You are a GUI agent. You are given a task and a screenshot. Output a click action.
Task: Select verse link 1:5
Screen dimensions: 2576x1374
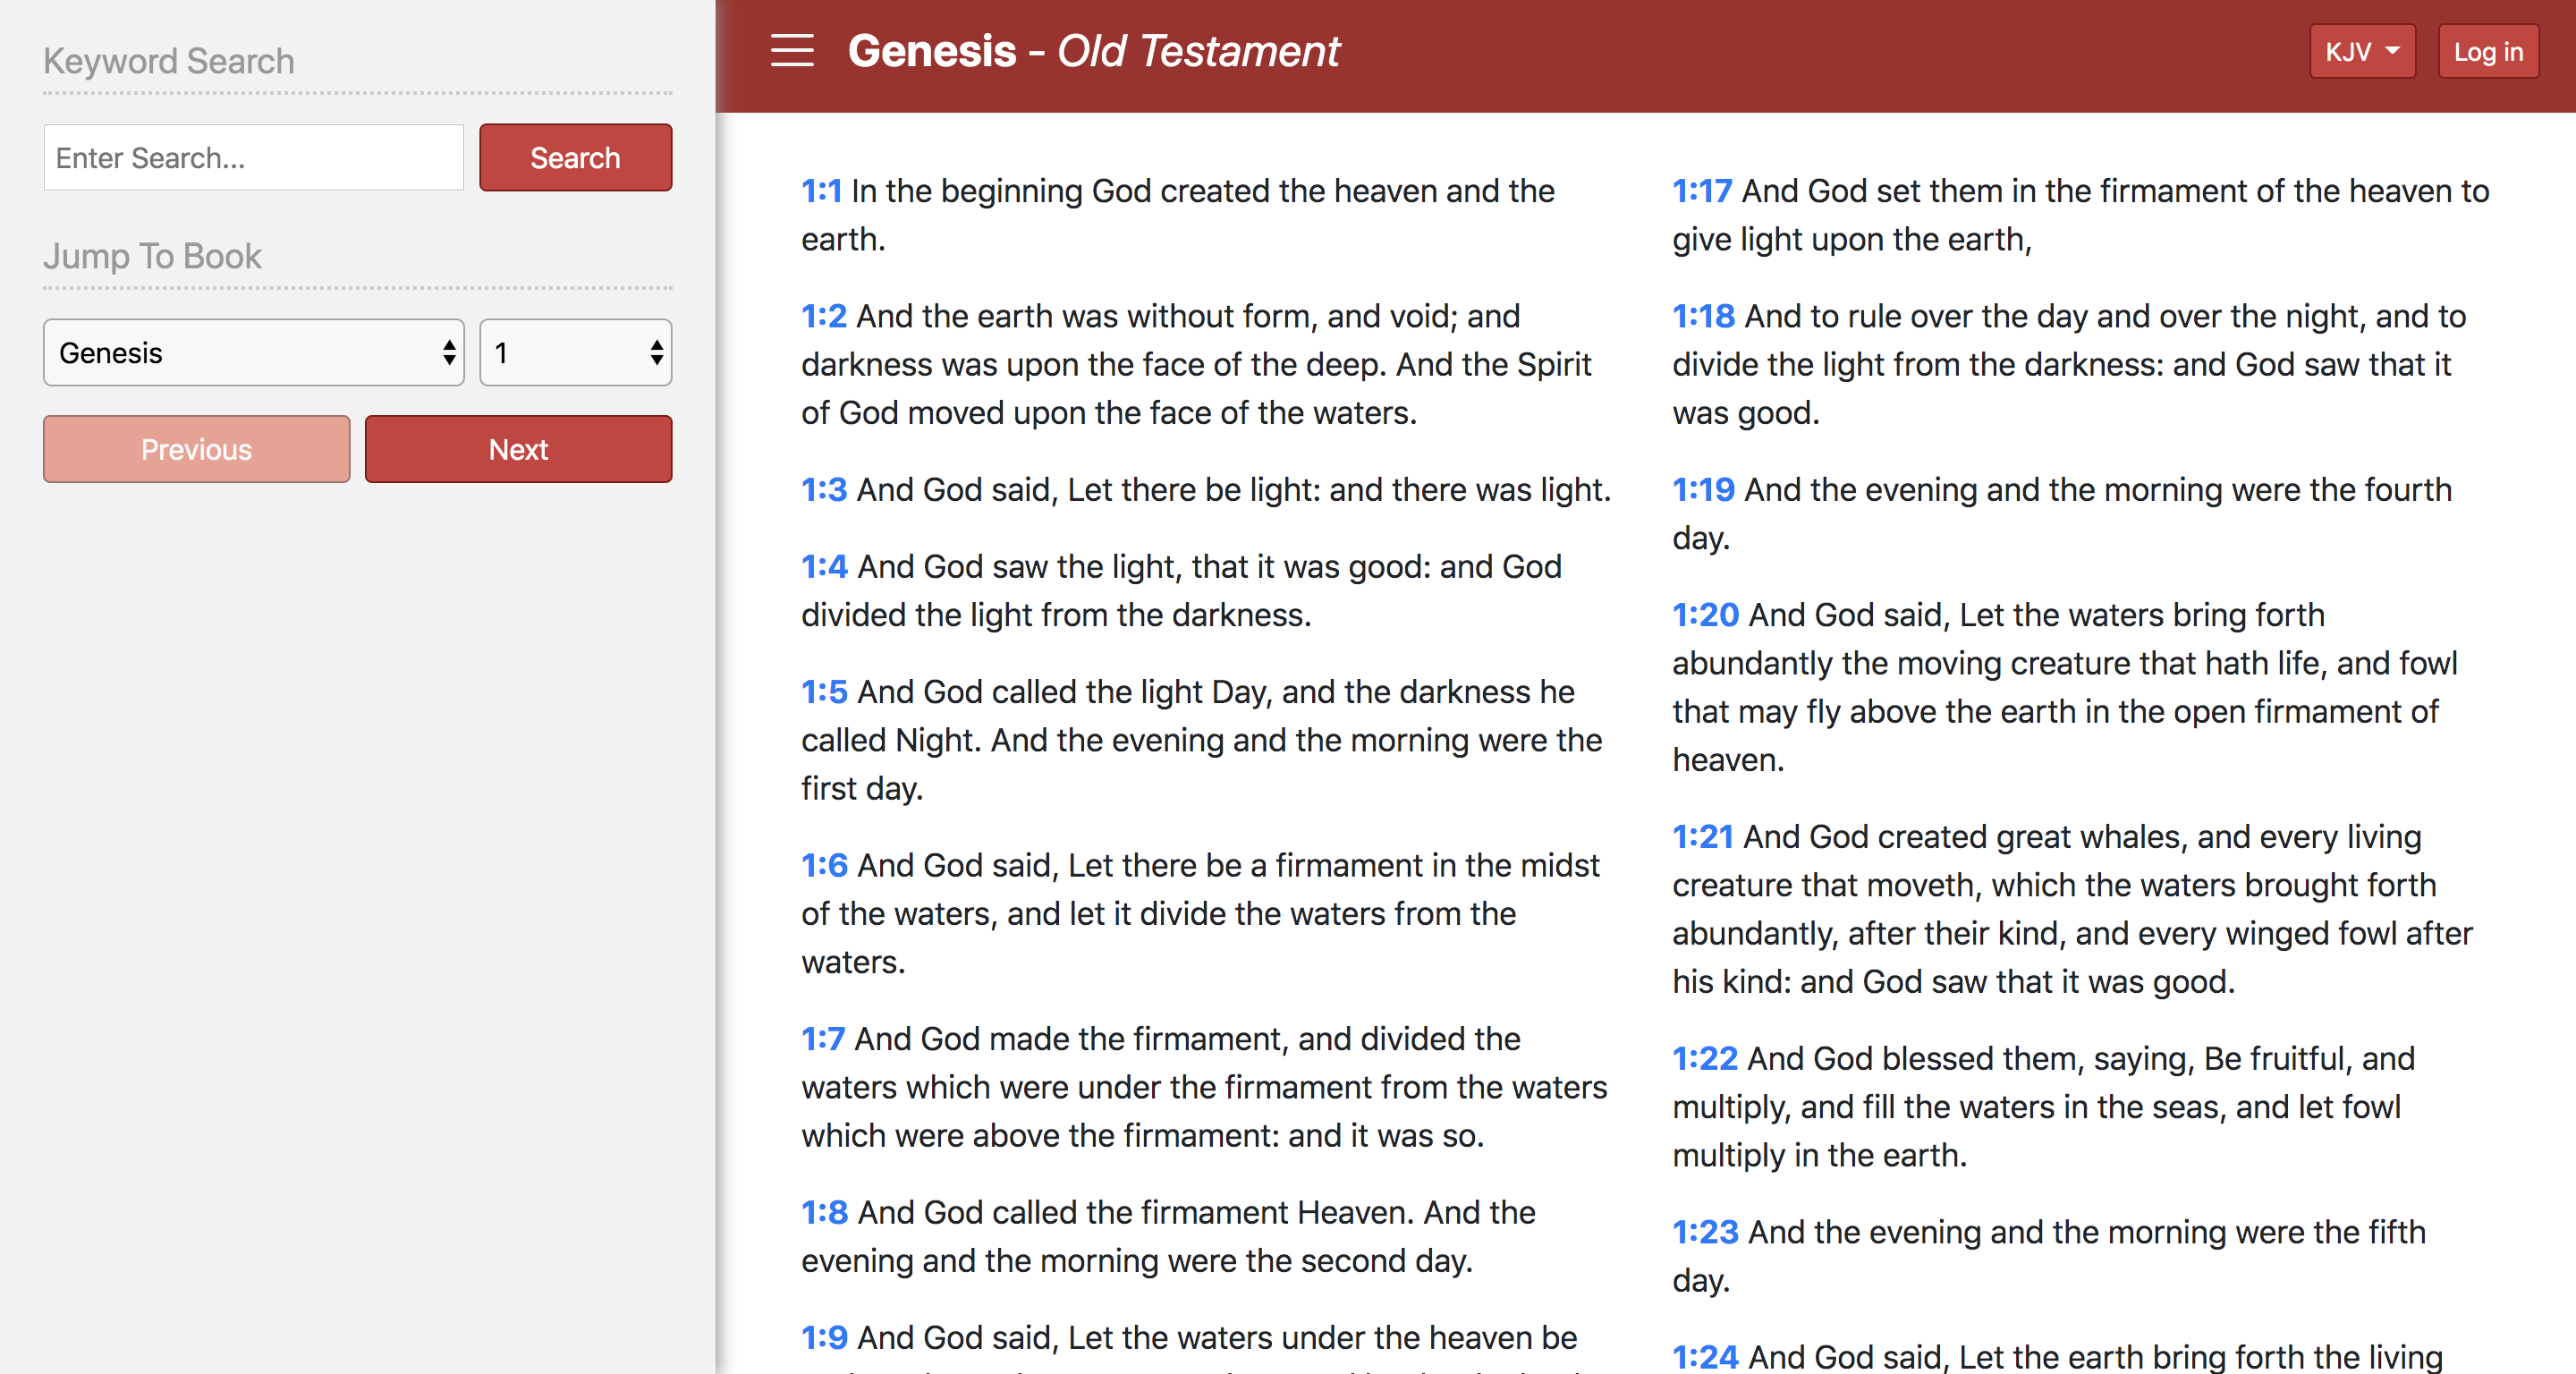(824, 692)
